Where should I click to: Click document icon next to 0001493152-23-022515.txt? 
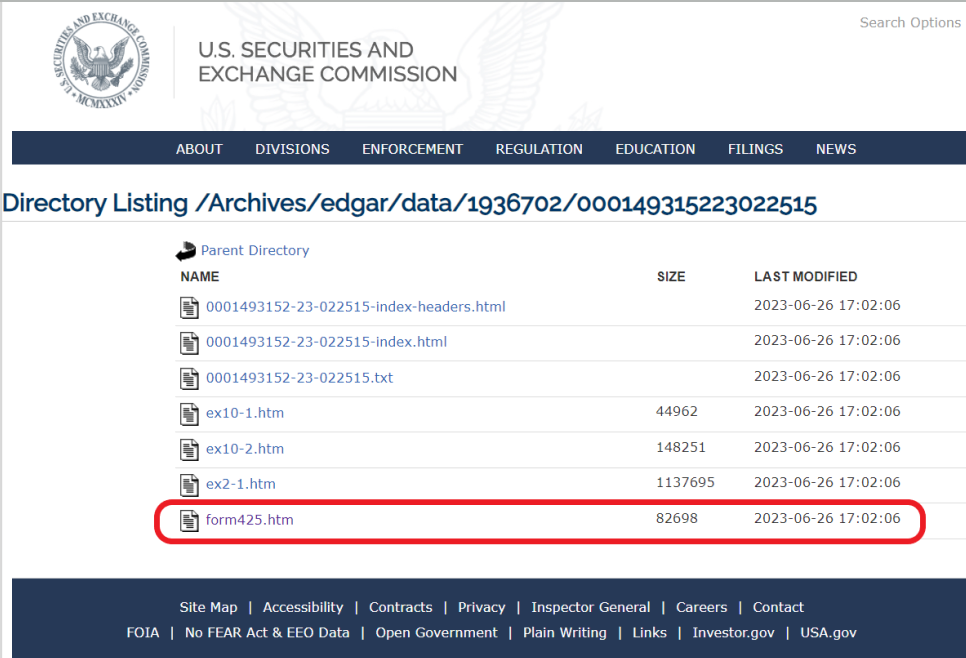pos(189,378)
